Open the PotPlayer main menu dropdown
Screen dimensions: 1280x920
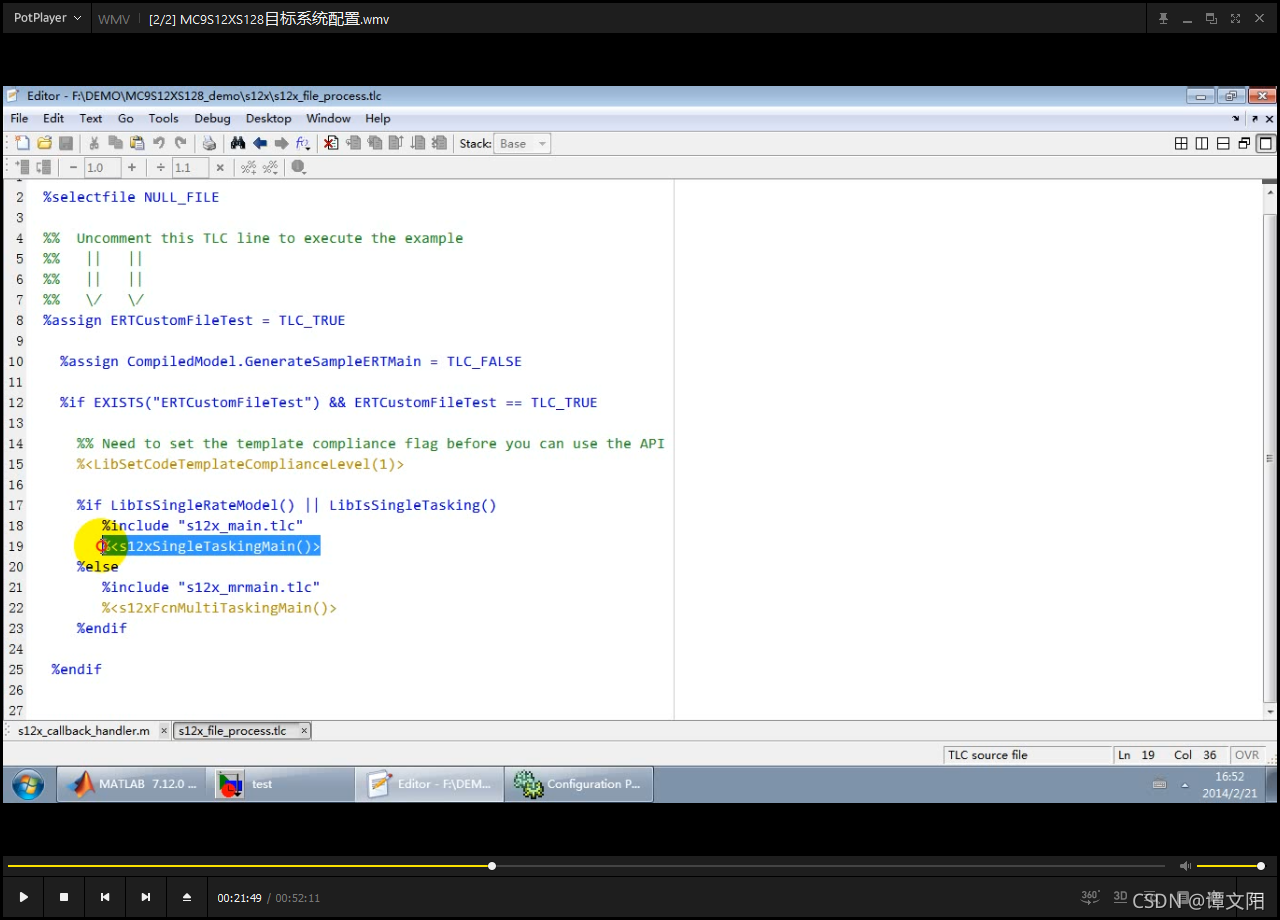point(47,18)
